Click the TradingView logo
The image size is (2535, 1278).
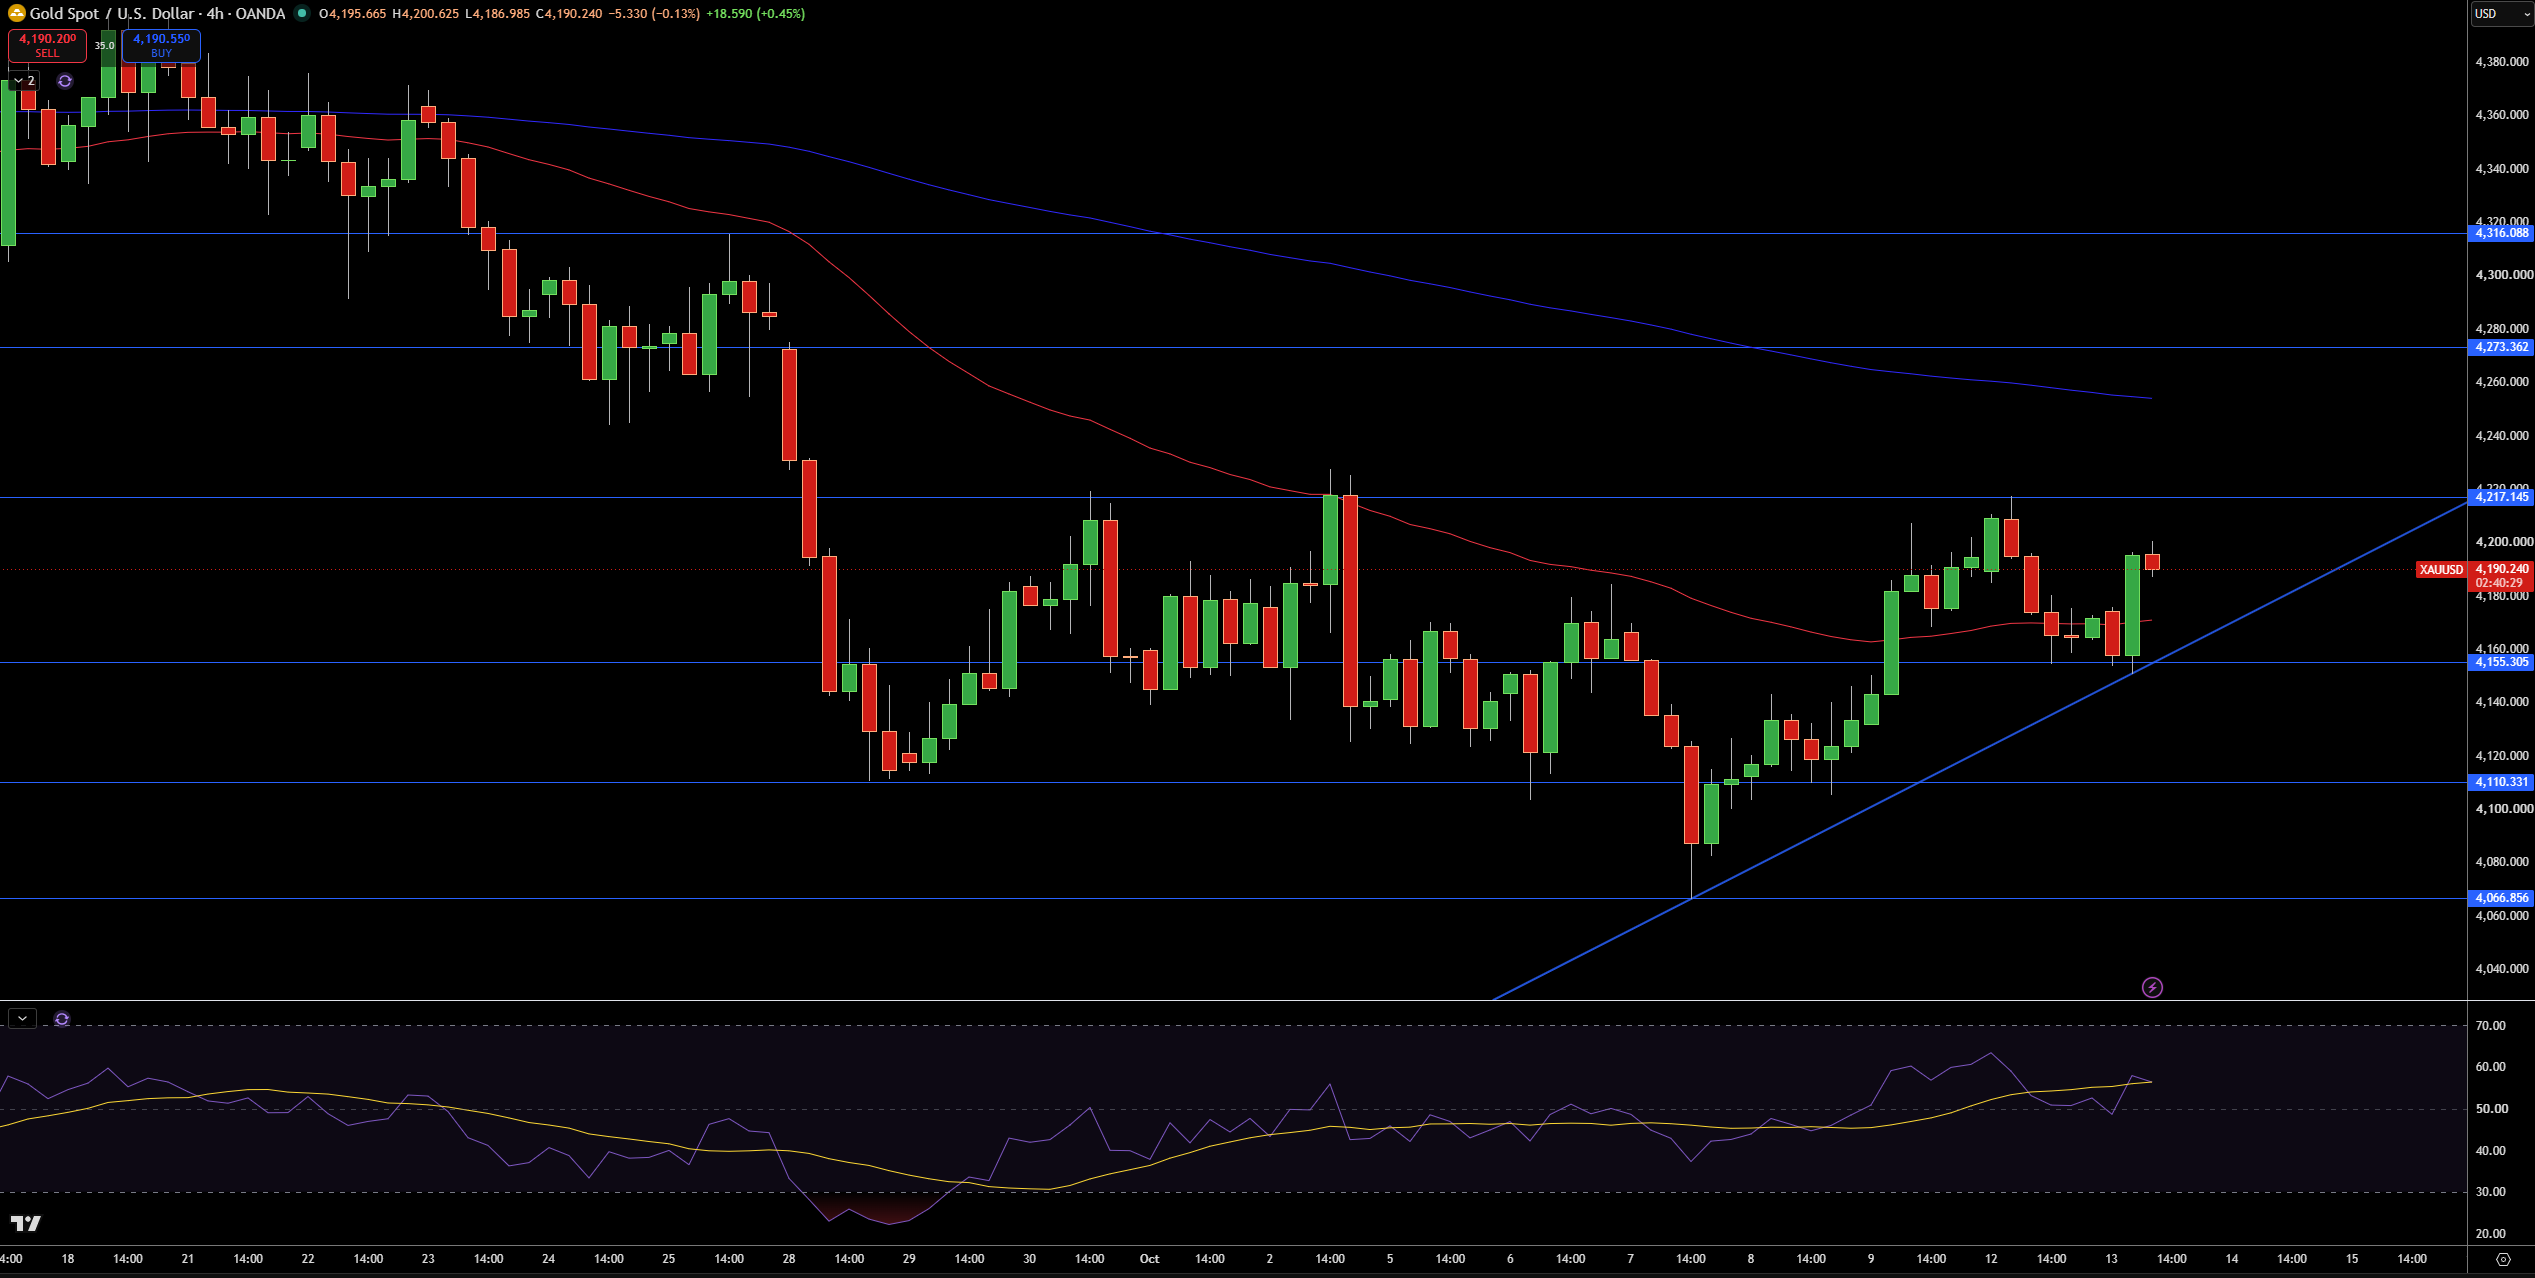[x=26, y=1223]
